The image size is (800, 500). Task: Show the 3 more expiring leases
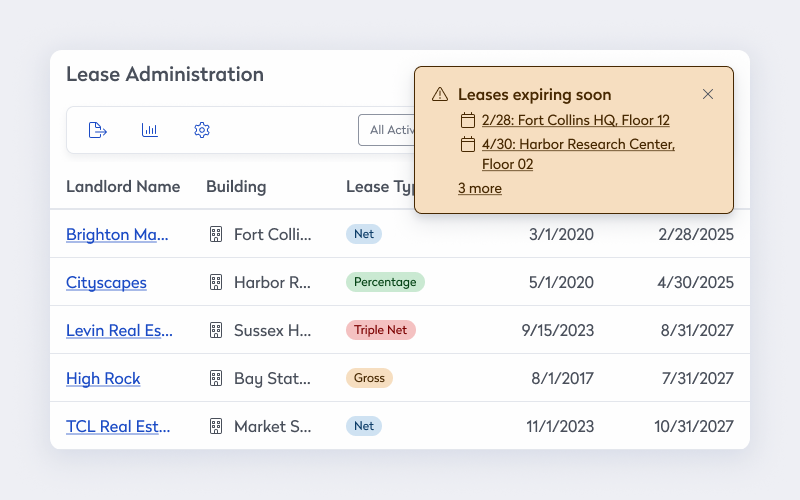[x=480, y=188]
